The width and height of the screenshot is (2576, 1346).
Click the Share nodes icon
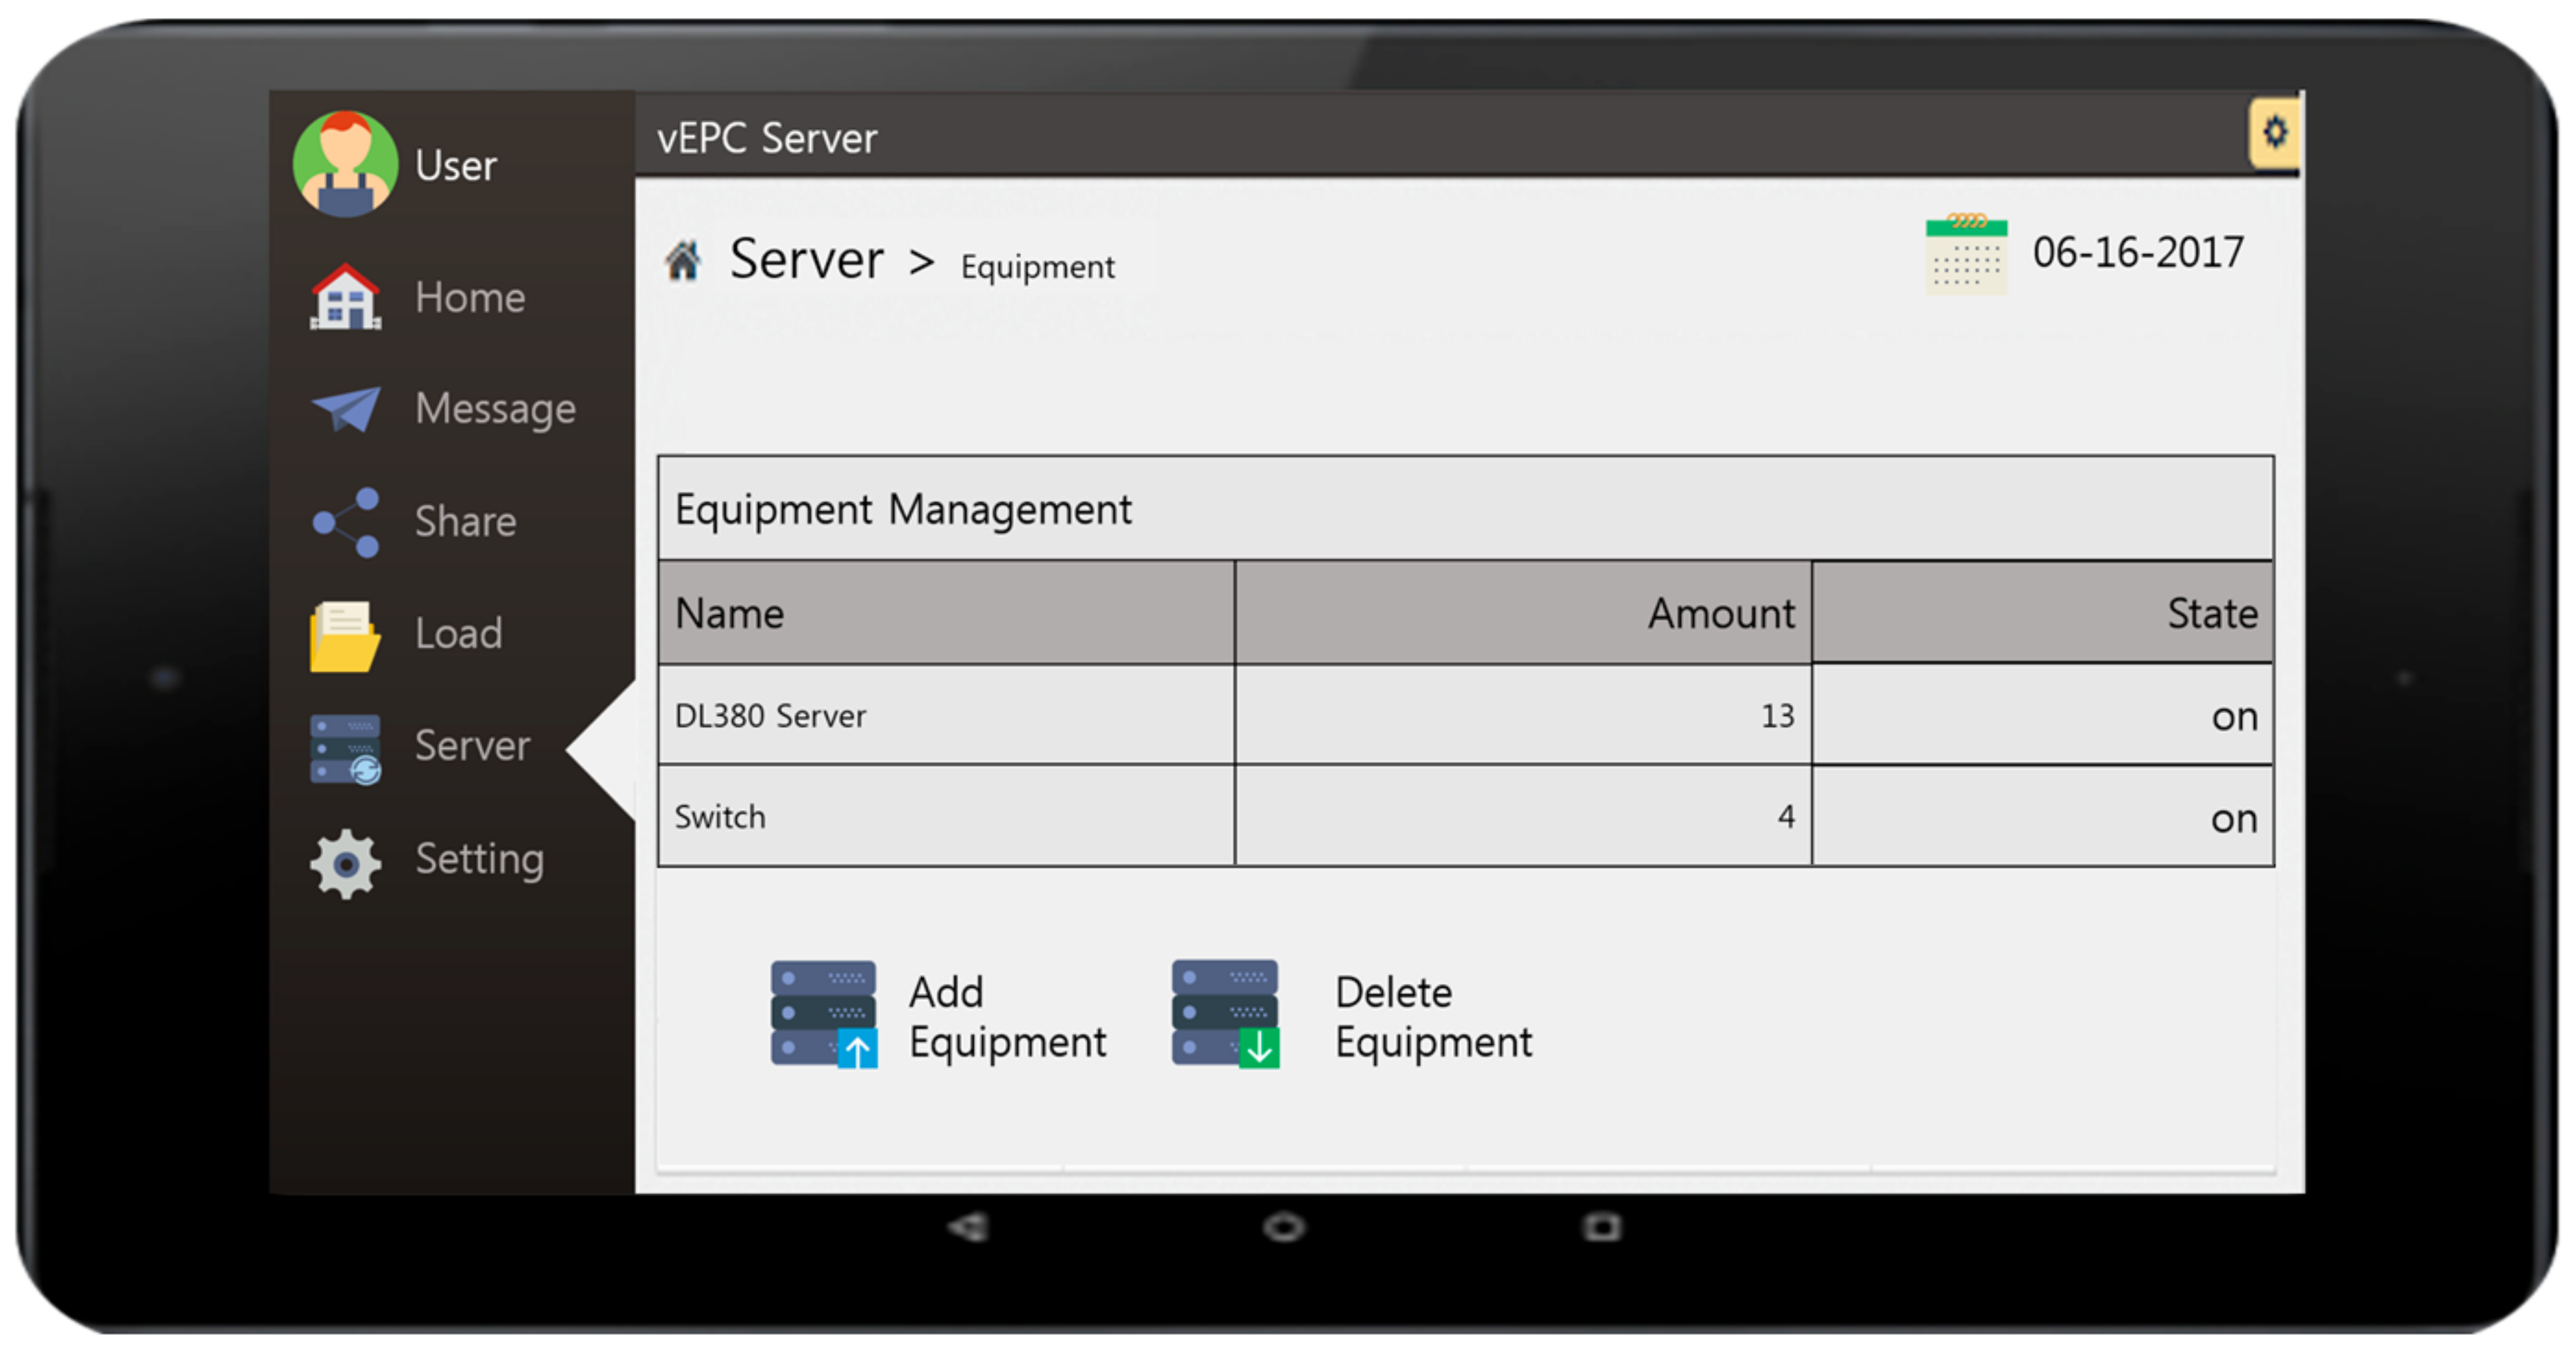[x=345, y=522]
